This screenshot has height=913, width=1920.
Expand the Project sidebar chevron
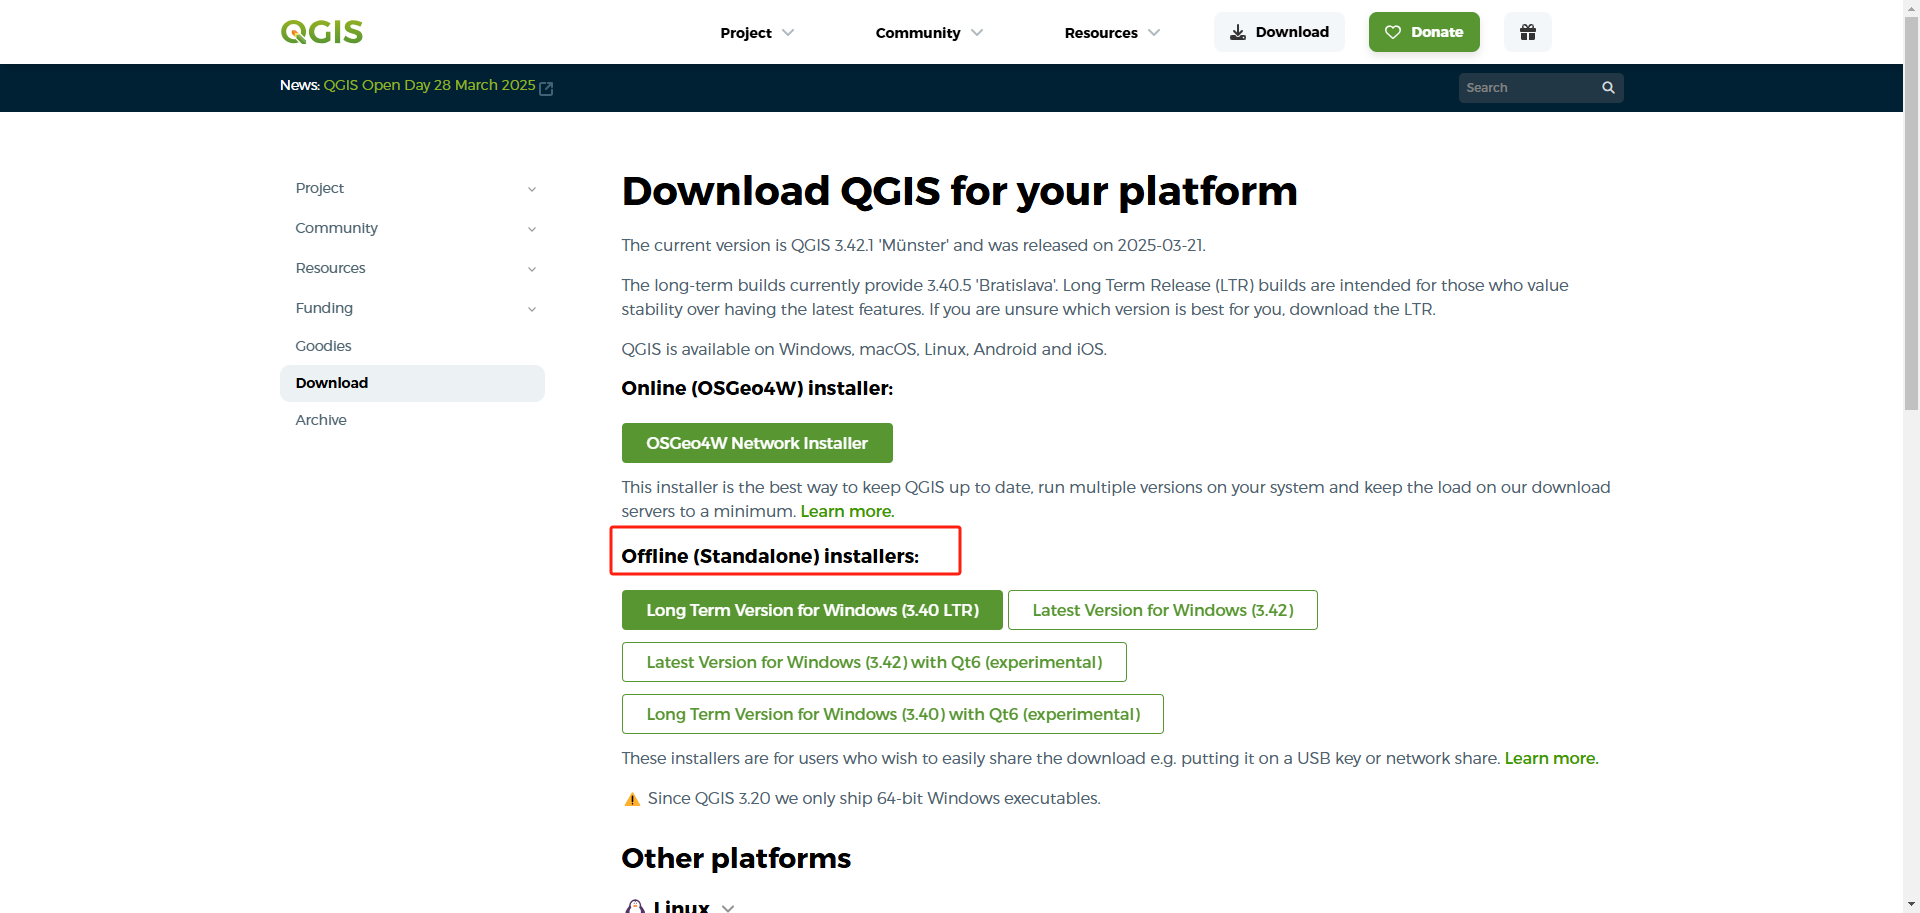(532, 189)
